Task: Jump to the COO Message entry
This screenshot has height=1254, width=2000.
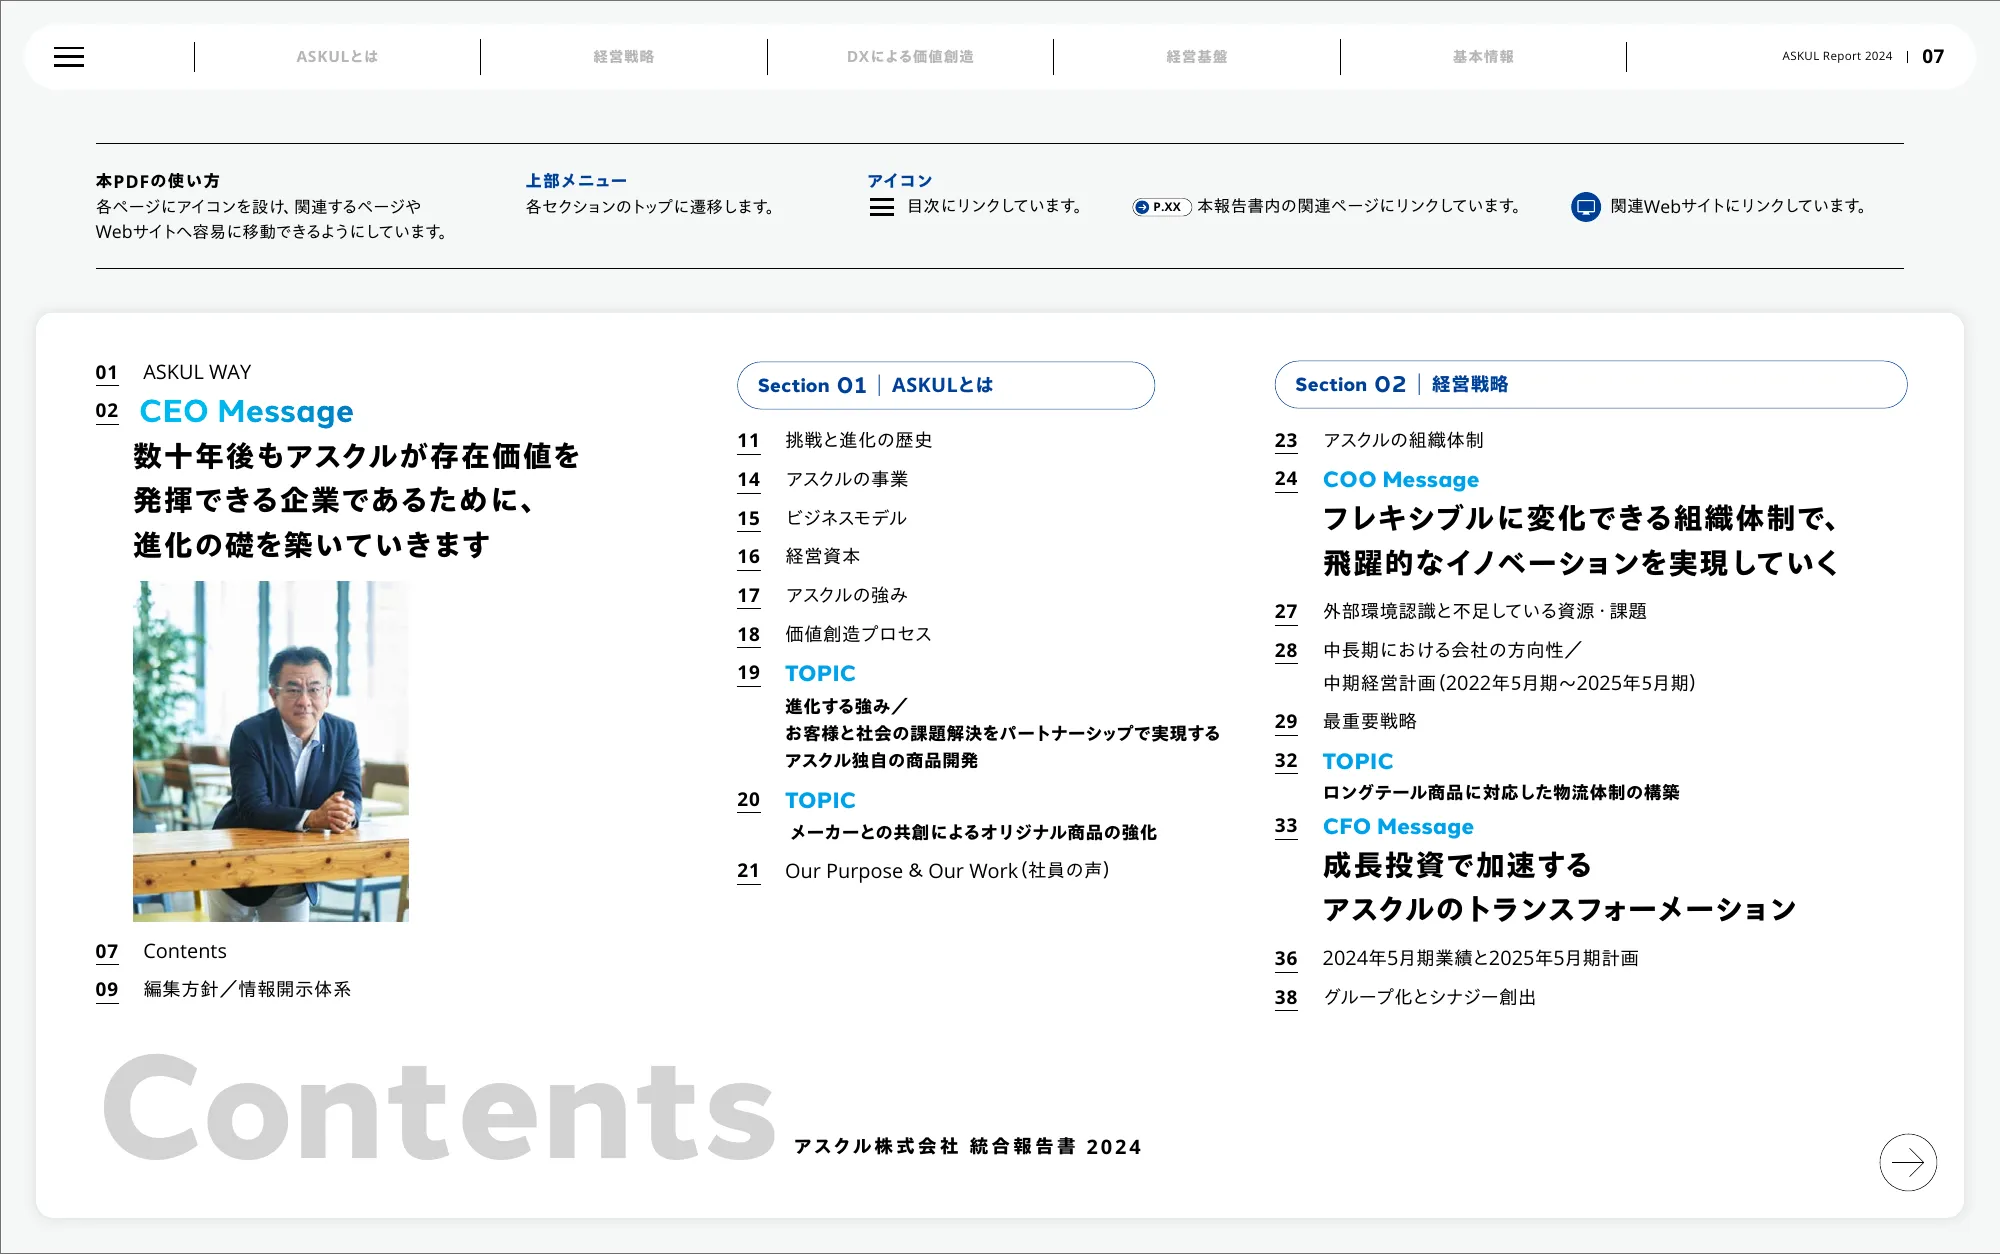Action: pyautogui.click(x=1400, y=480)
